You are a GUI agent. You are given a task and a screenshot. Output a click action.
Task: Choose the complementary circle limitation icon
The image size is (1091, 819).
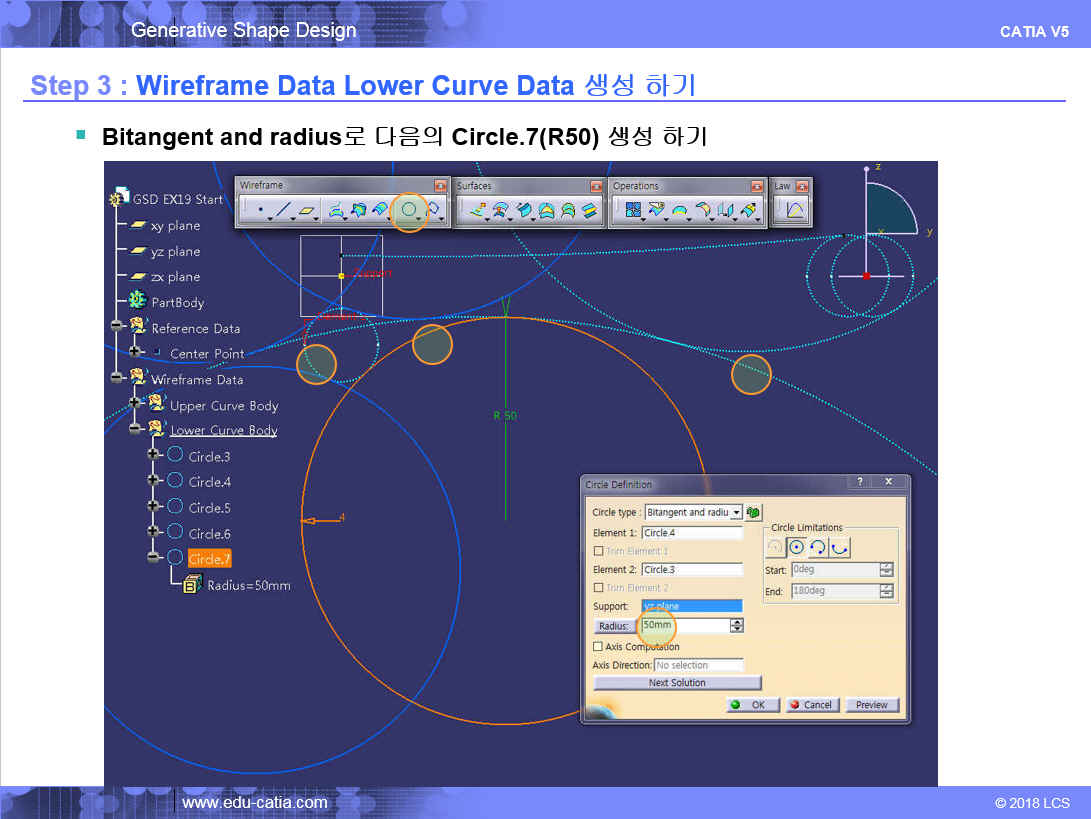point(839,547)
